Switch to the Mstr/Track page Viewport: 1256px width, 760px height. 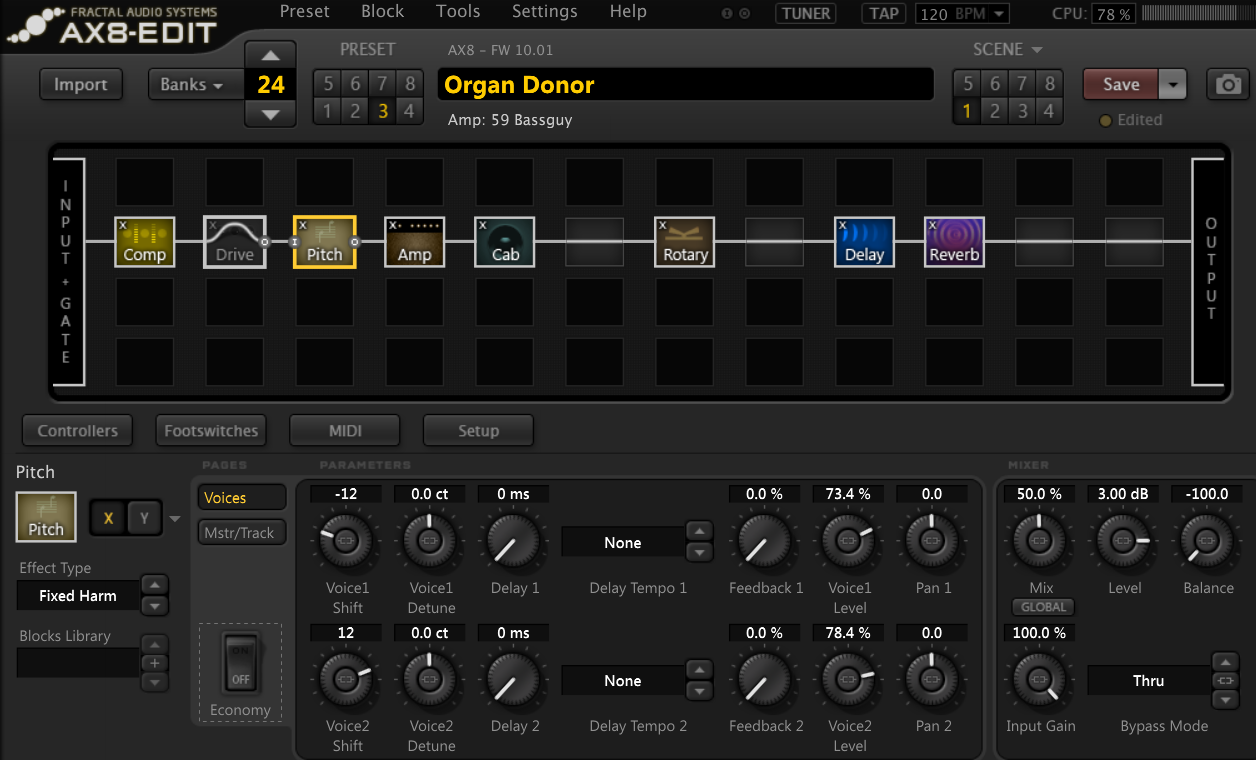[241, 532]
